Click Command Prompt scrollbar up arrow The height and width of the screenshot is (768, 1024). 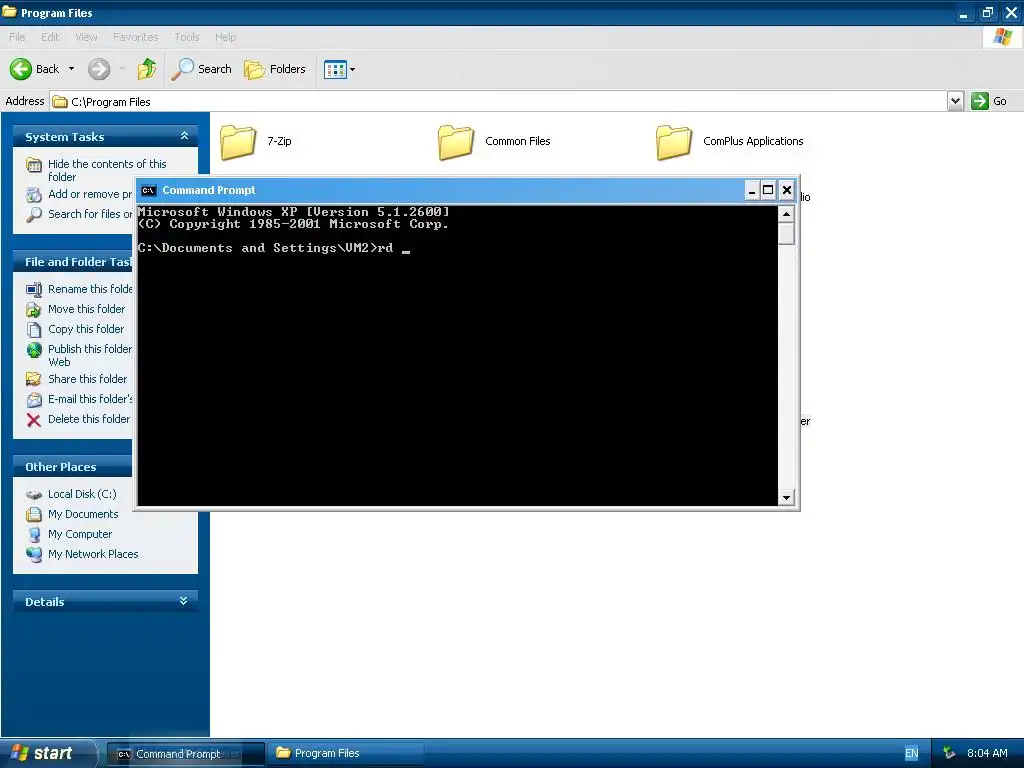coord(786,214)
